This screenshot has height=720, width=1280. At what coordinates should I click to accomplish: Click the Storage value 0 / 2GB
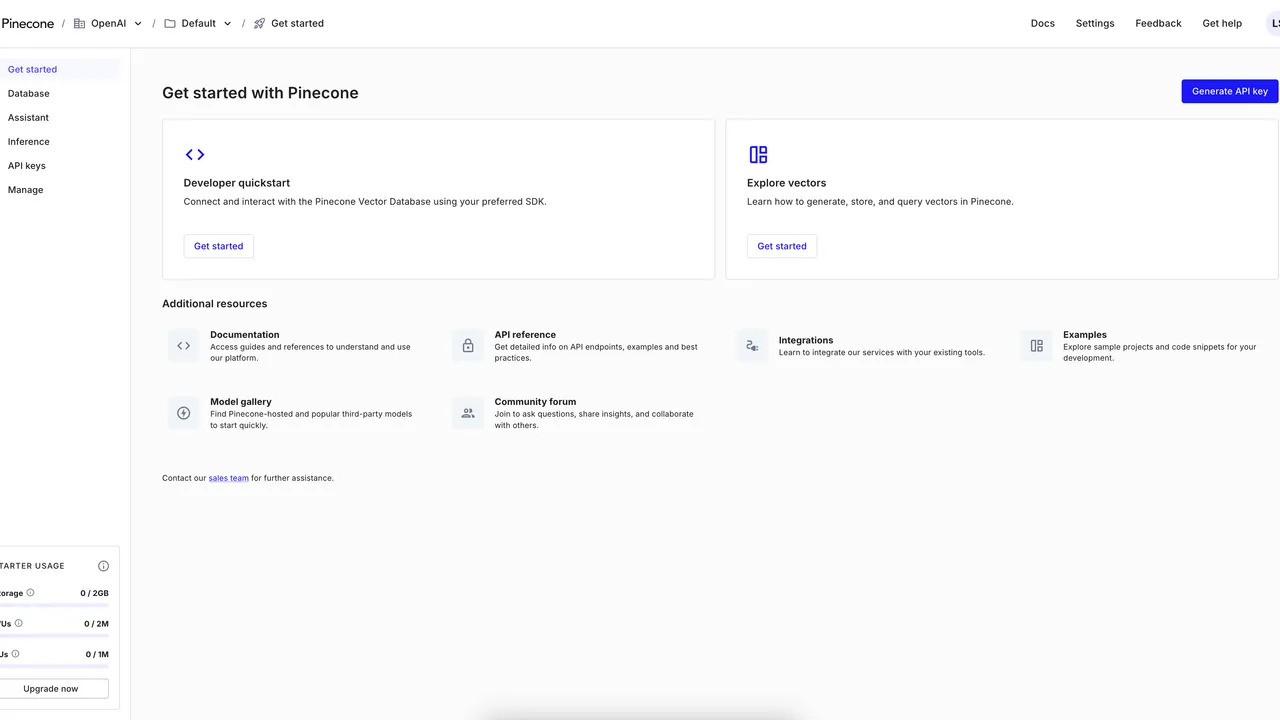(95, 594)
